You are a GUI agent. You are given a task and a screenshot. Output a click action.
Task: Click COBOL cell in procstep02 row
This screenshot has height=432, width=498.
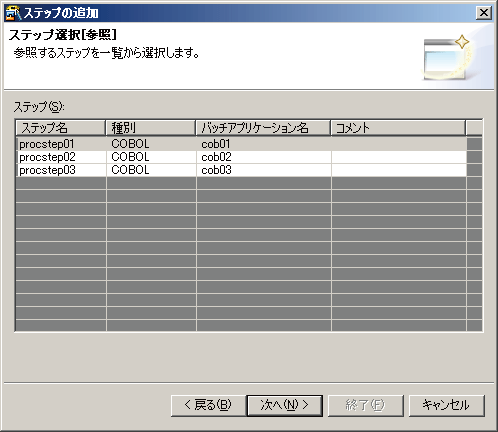(x=151, y=157)
